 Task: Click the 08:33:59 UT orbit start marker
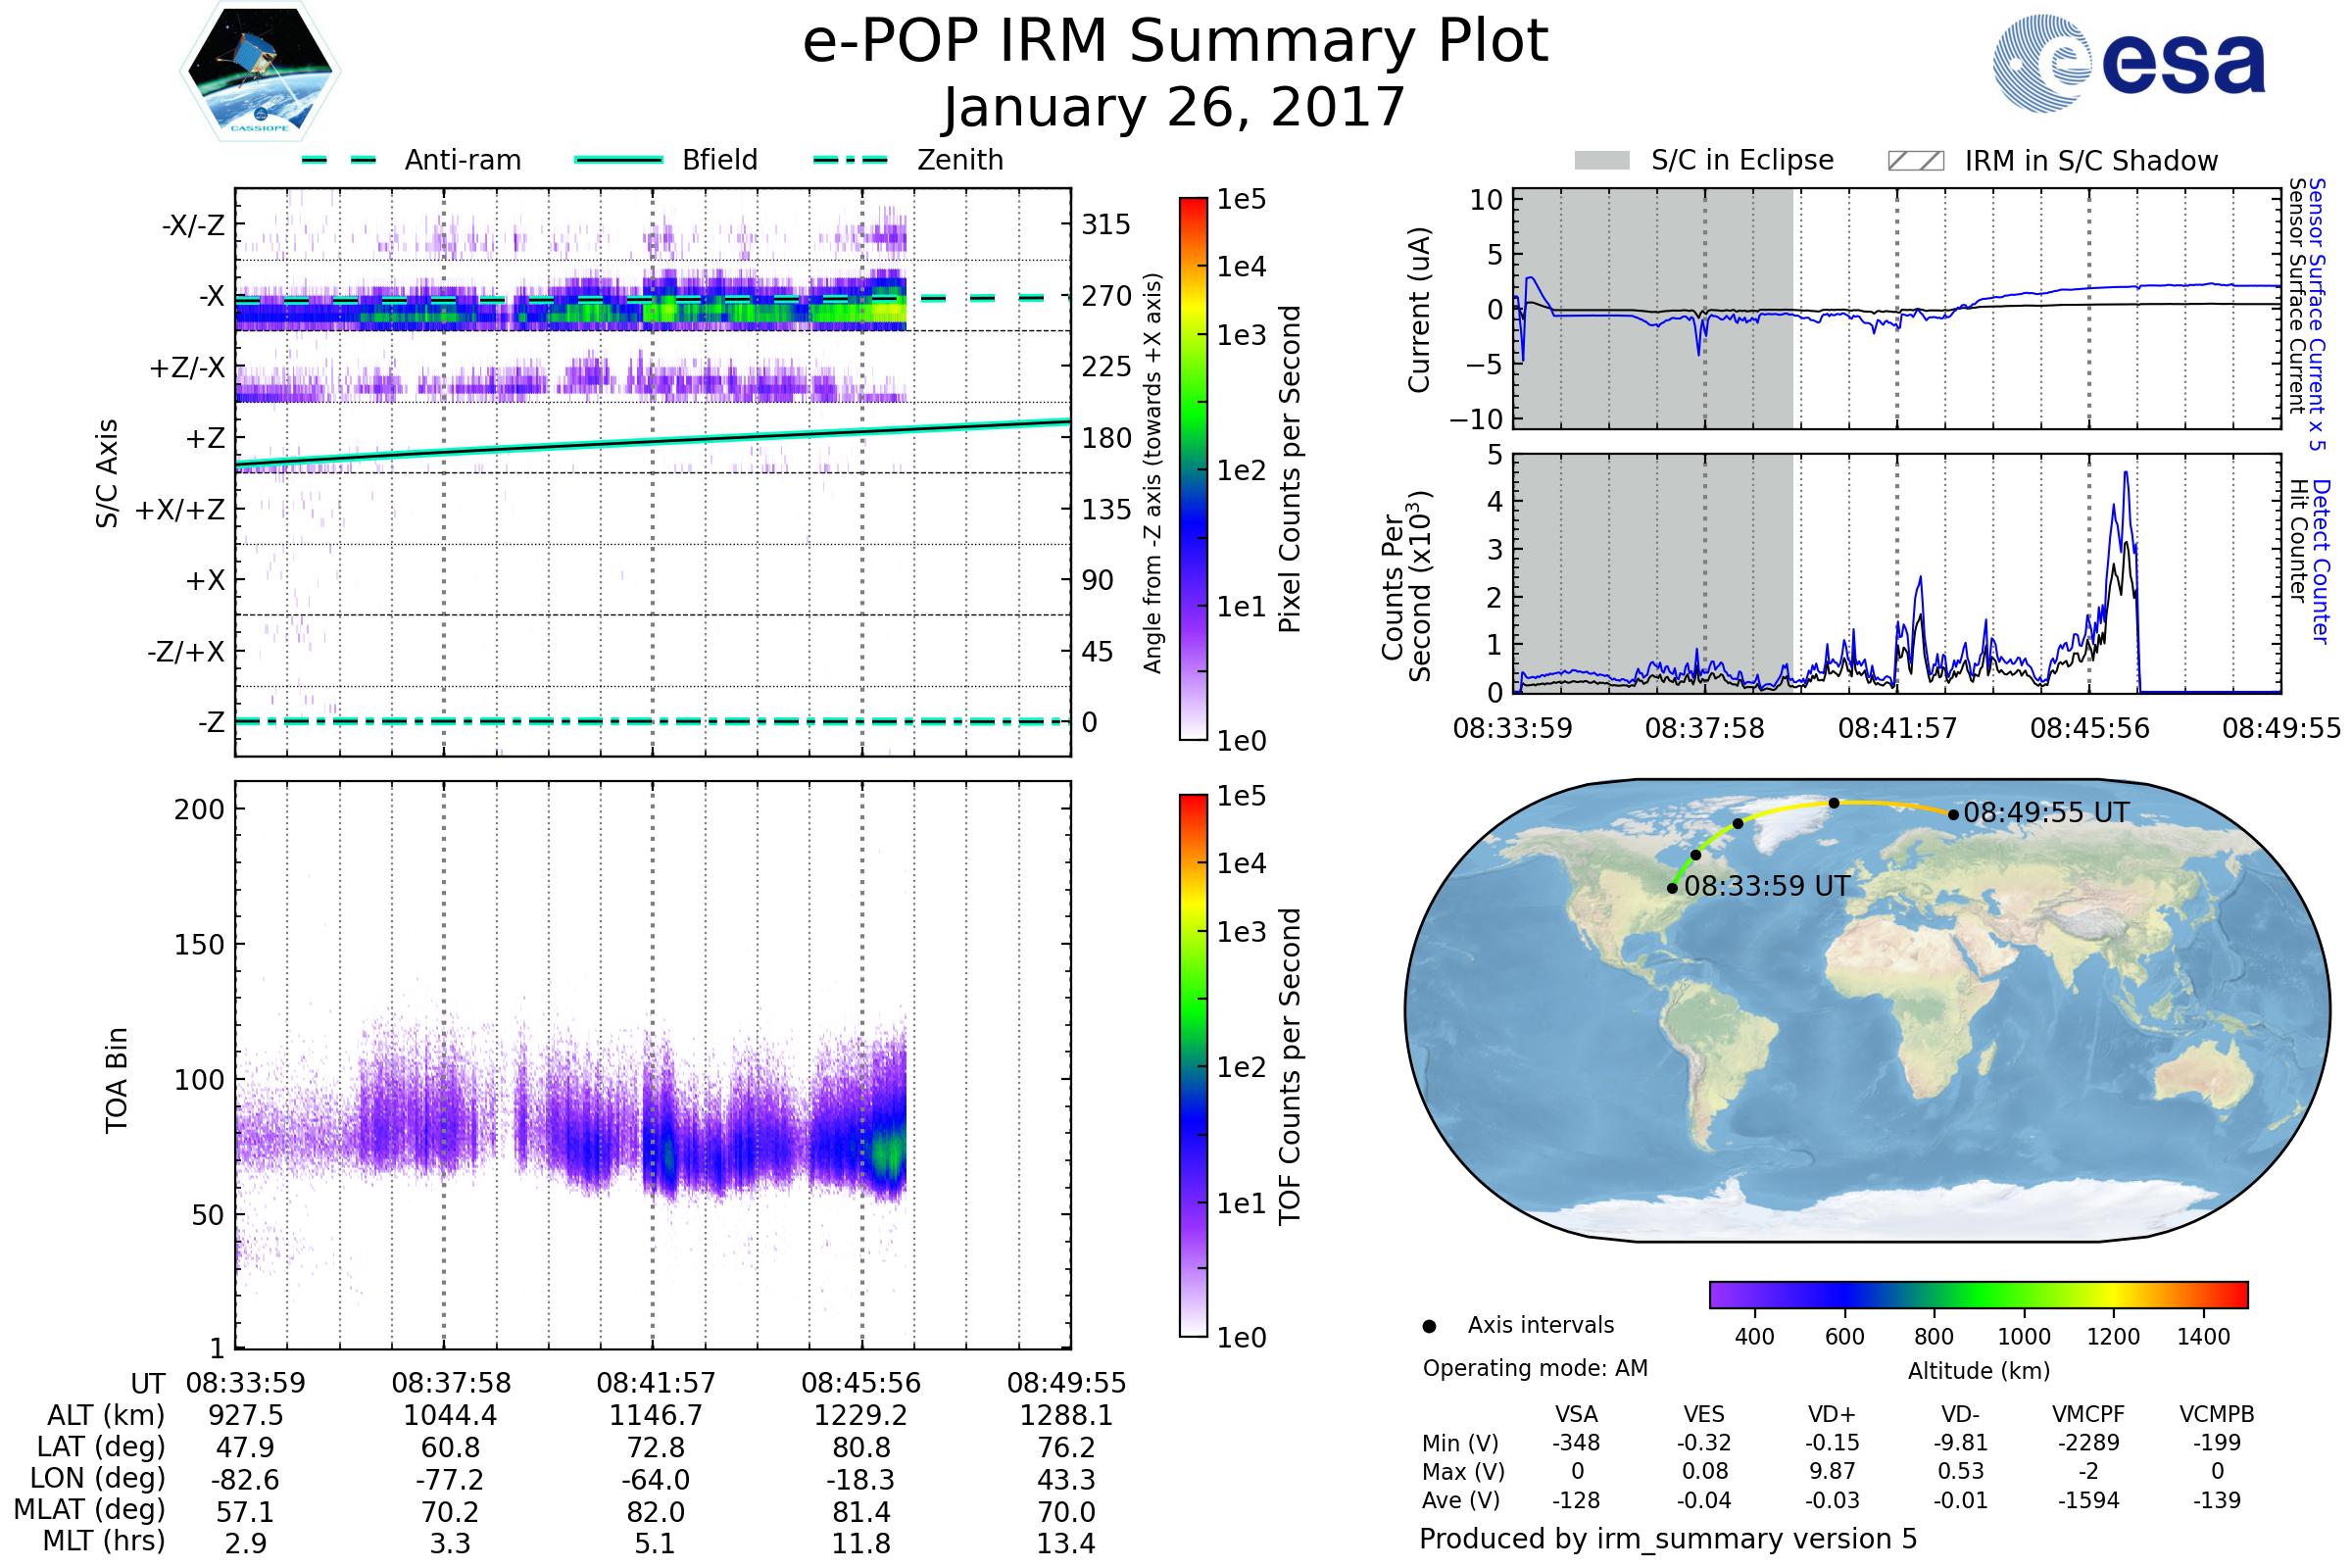pyautogui.click(x=1672, y=888)
